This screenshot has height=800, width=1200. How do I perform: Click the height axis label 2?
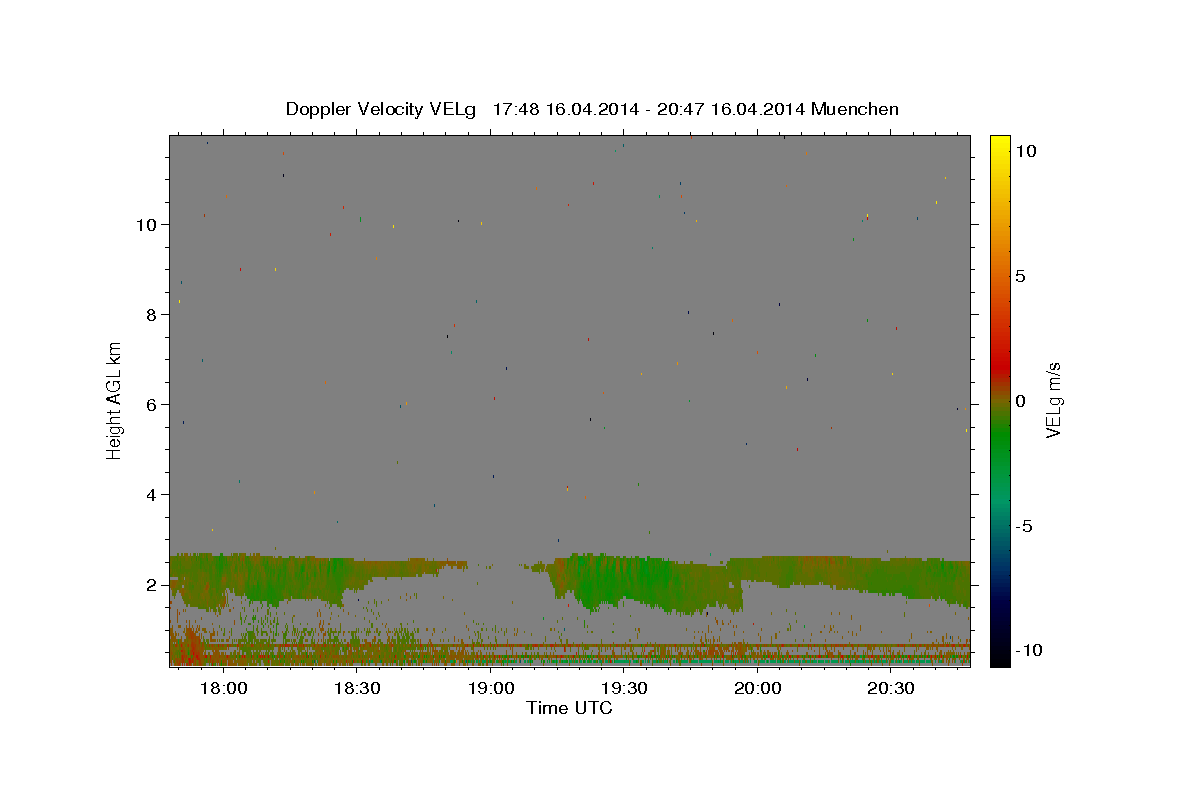(152, 585)
